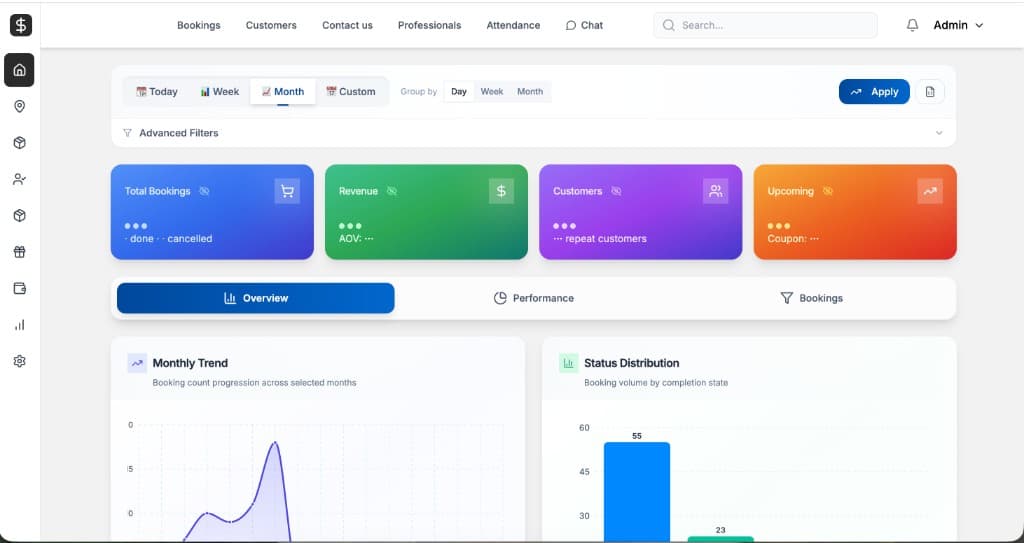Focus the Search input field
The height and width of the screenshot is (543, 1024).
tap(765, 25)
